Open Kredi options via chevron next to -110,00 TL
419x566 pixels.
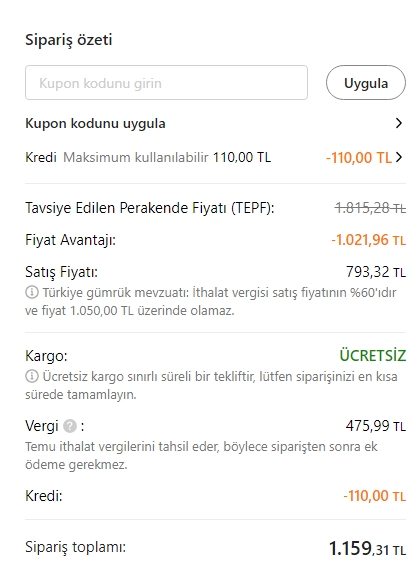tap(399, 157)
